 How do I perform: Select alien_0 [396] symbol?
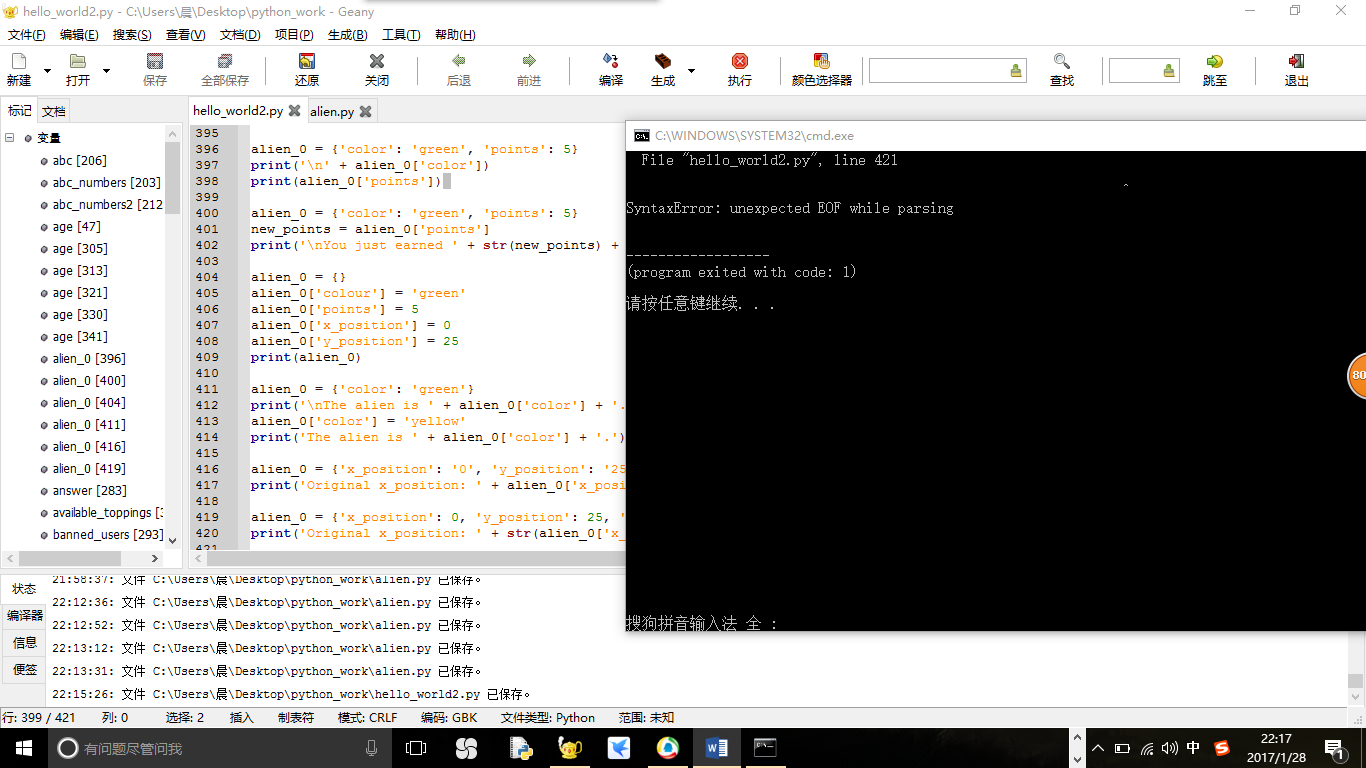(89, 358)
